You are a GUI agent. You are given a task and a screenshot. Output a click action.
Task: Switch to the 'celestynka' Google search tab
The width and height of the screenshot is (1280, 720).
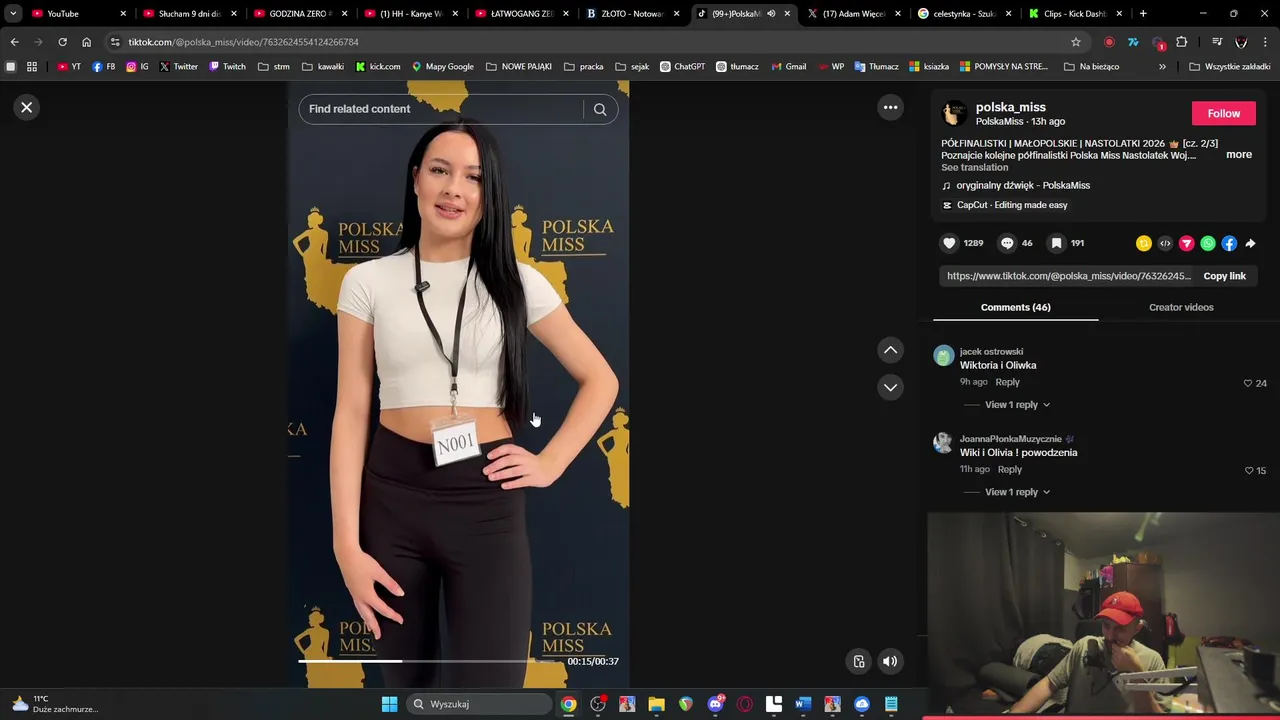pyautogui.click(x=964, y=14)
